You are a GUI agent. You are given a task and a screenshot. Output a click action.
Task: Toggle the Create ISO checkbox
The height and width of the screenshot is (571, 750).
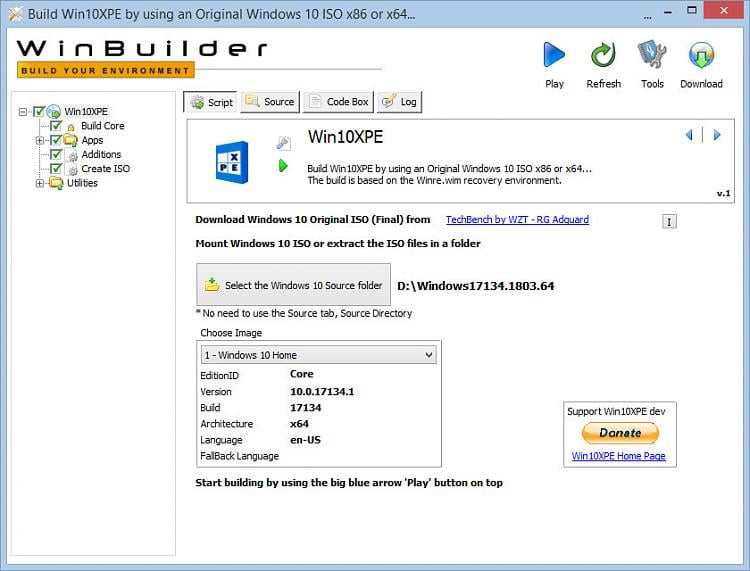point(56,169)
